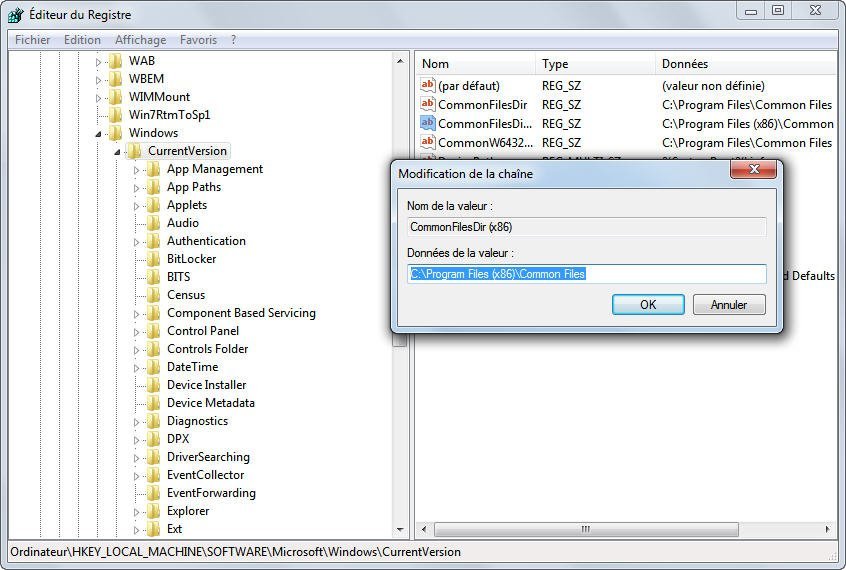Sort values by the Données column header
Viewport: 846px width, 570px height.
(747, 64)
